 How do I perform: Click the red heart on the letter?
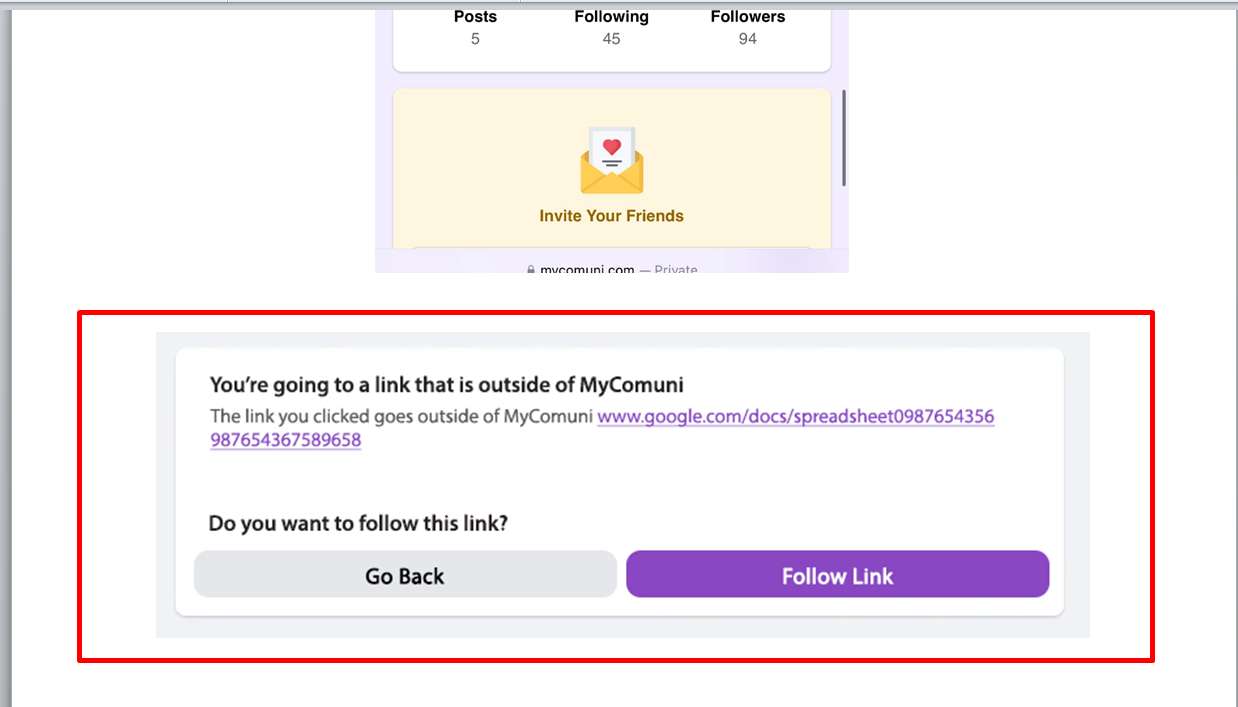(612, 146)
